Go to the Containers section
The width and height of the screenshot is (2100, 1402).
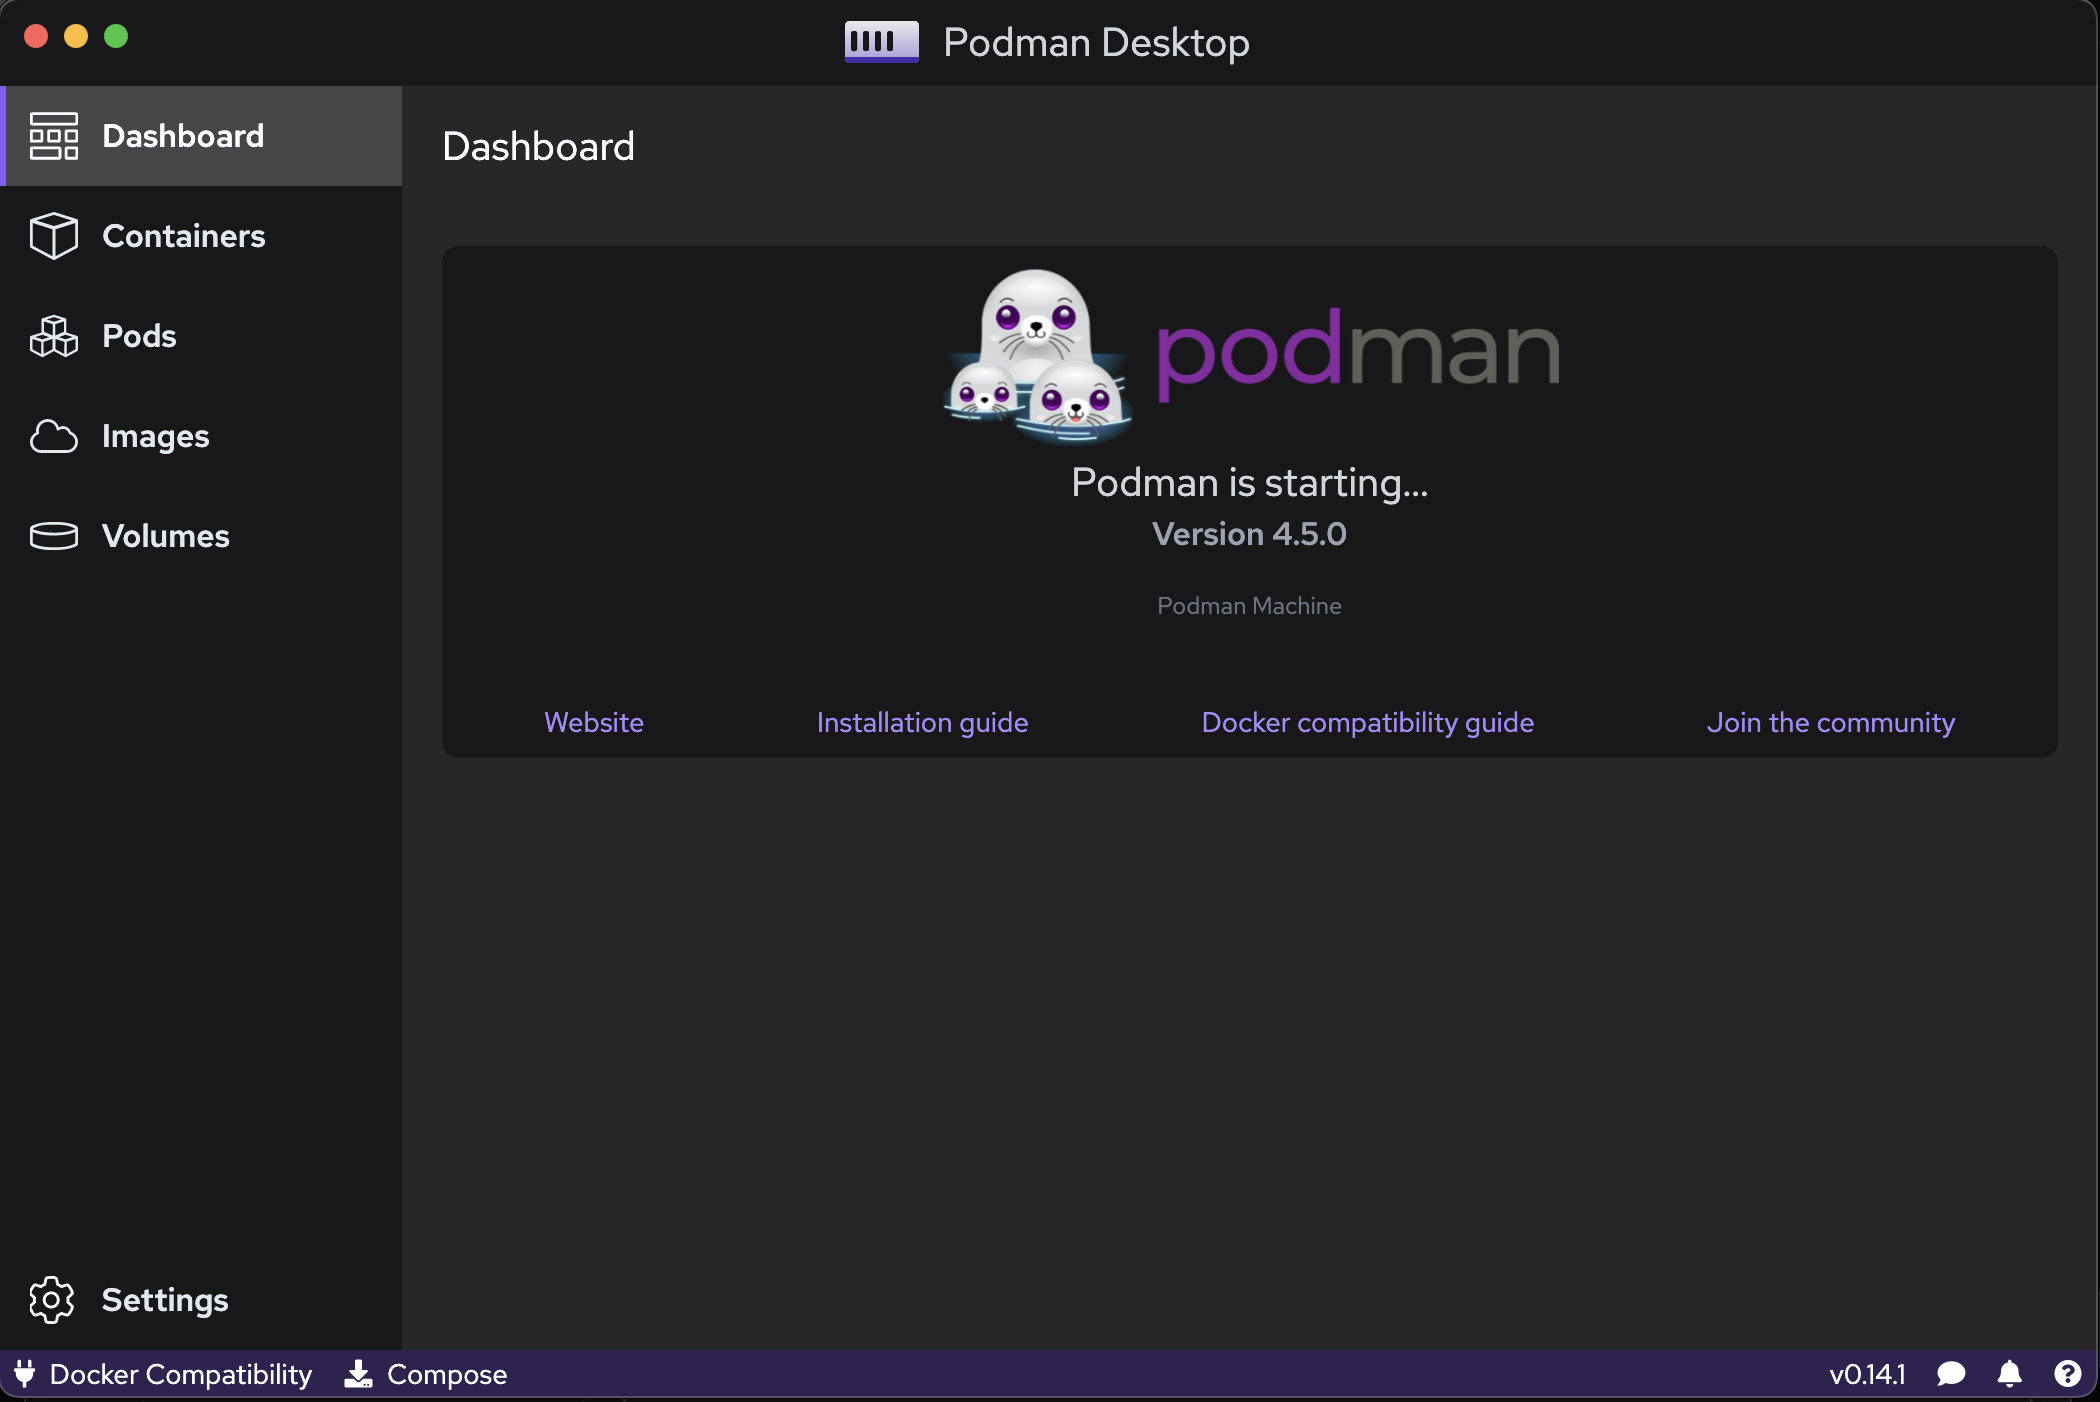[x=201, y=236]
